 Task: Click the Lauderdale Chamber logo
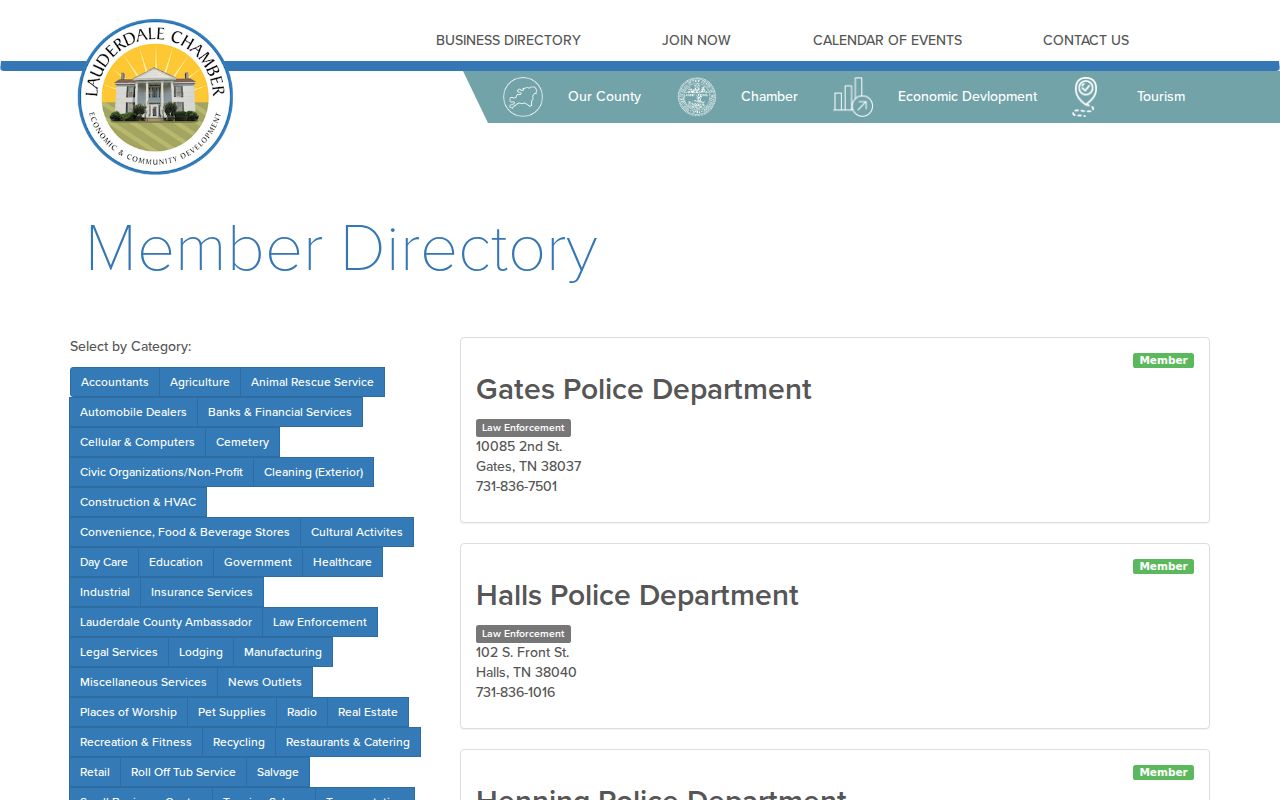(155, 96)
